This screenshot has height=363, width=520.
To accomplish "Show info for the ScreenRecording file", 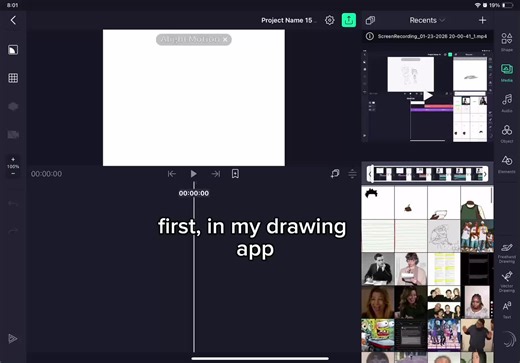I will click(370, 36).
